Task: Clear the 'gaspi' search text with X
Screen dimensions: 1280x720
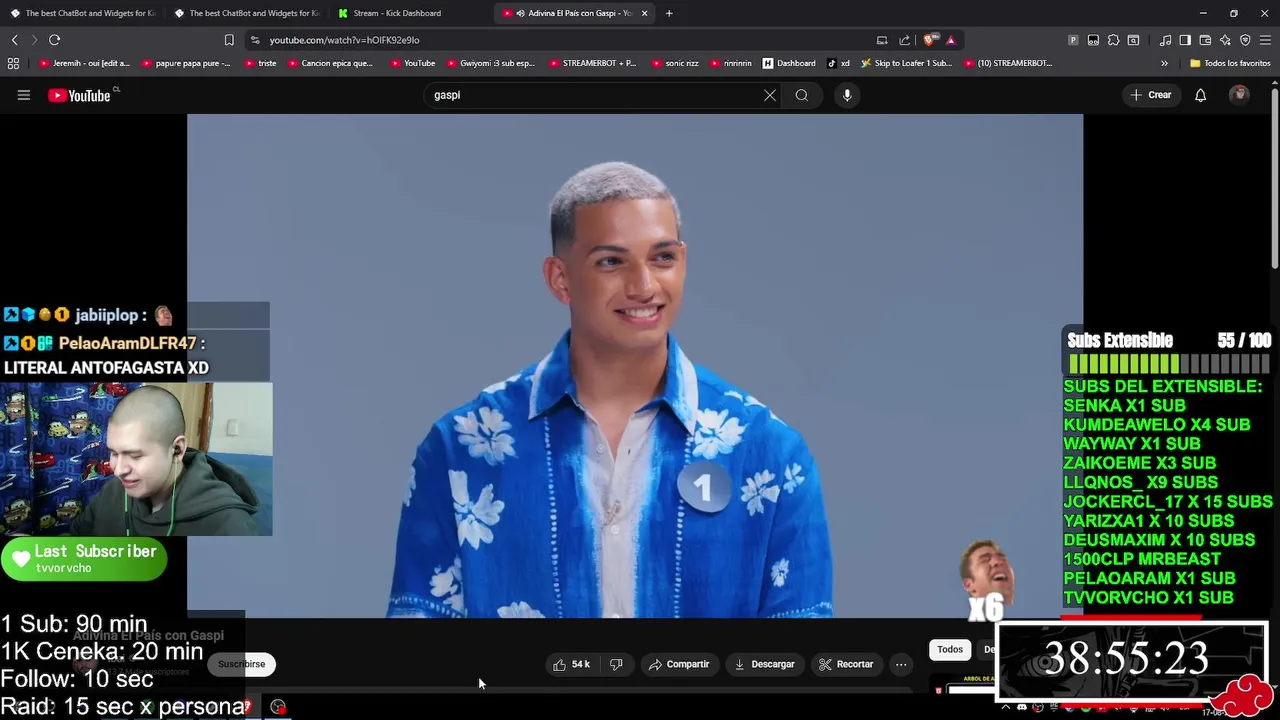Action: coord(770,95)
